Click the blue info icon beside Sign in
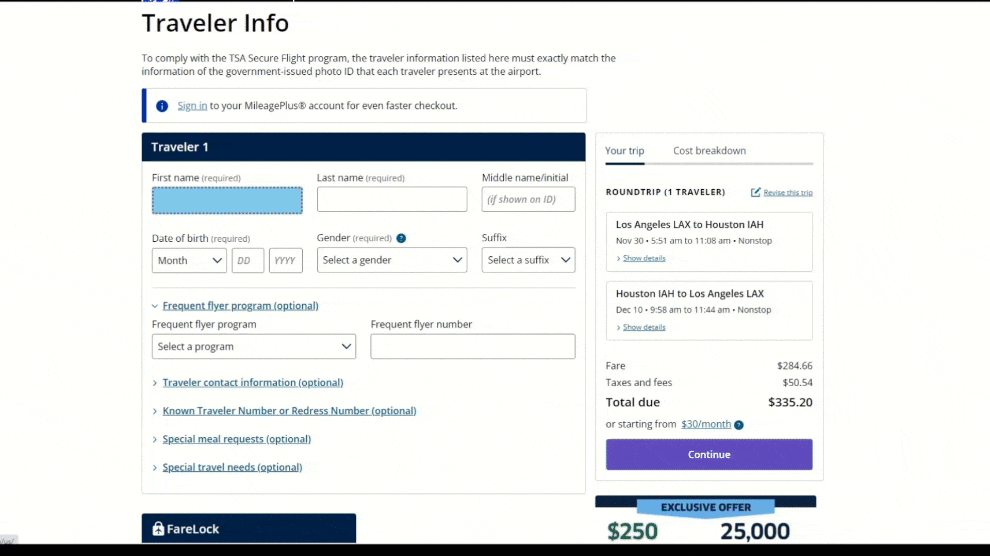990x556 pixels. 162,106
